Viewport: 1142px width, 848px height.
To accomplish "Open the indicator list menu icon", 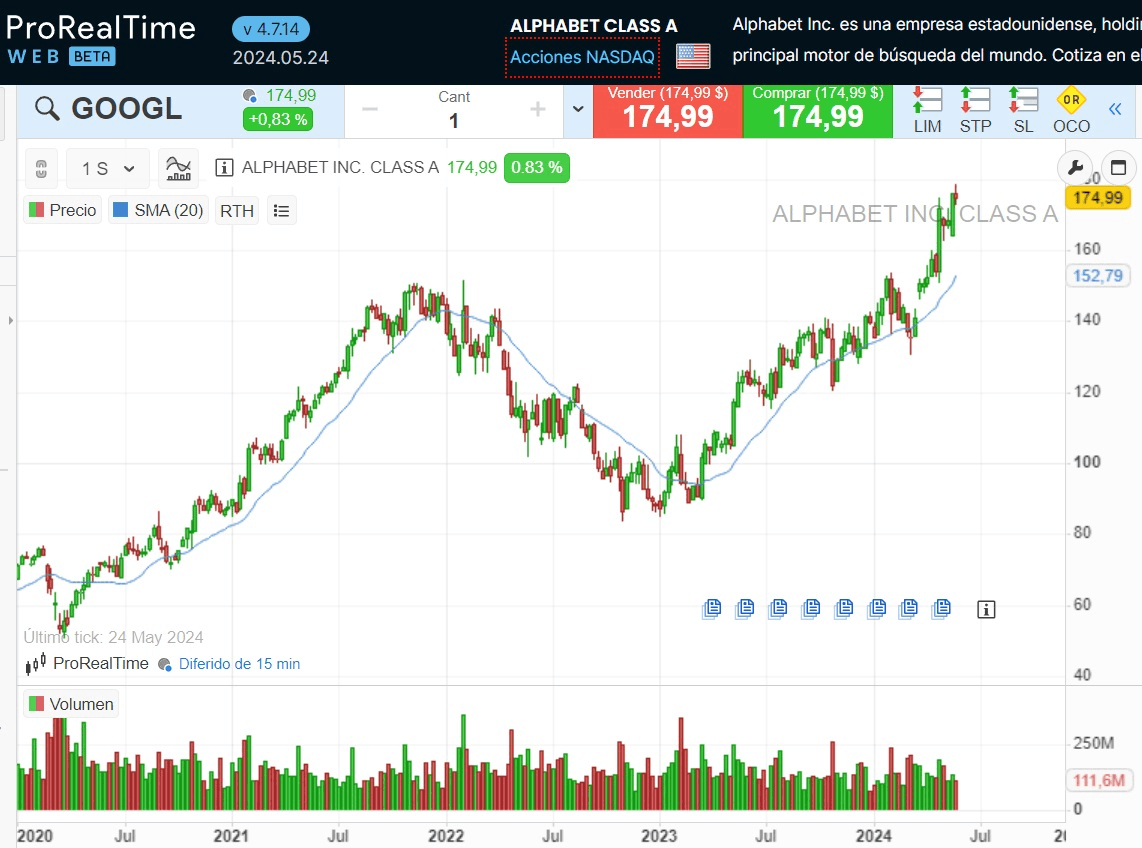I will pos(282,211).
